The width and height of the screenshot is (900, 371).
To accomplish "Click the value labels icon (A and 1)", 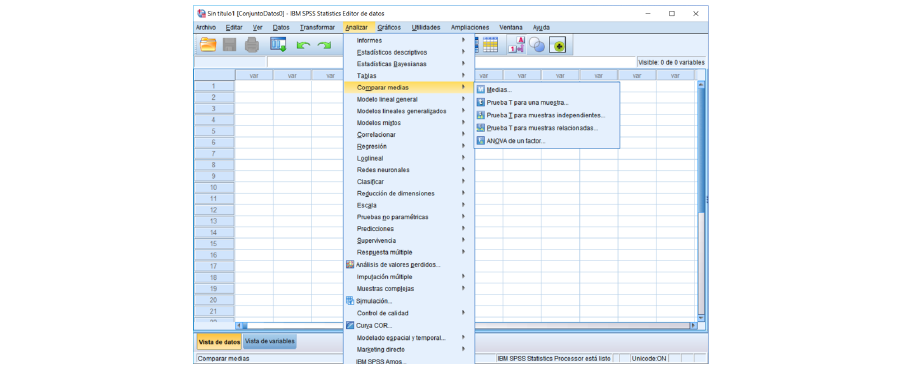I will pos(517,45).
